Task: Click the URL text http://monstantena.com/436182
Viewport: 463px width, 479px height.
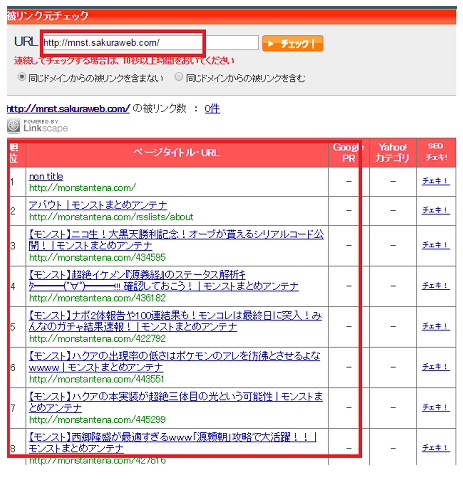Action: 97,298
